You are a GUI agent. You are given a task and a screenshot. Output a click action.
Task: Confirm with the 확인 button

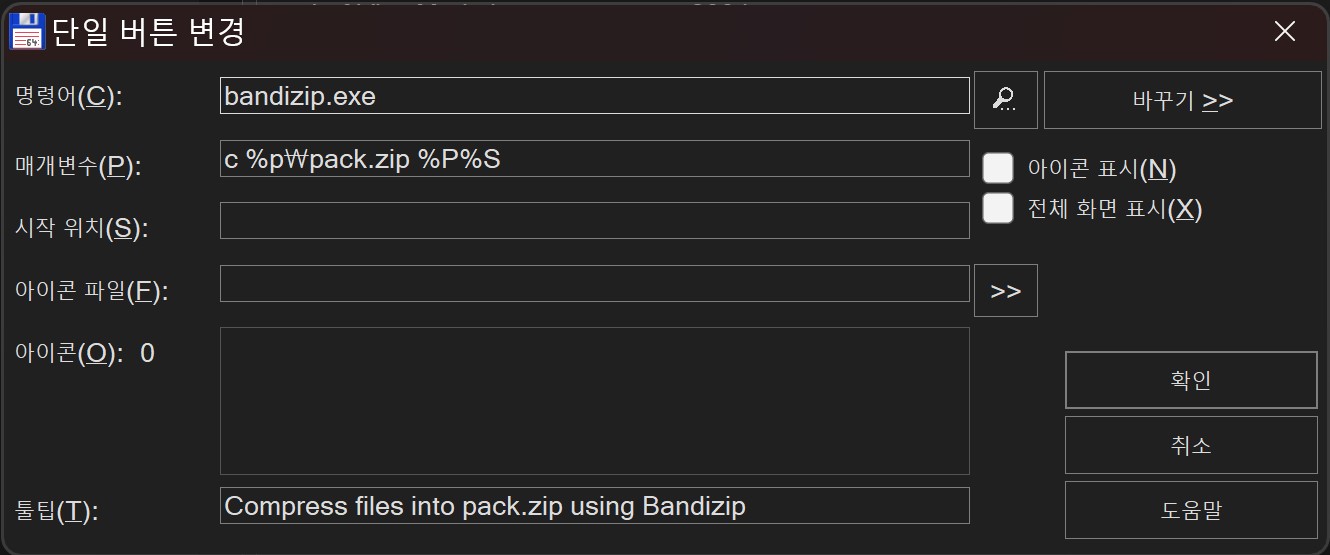pos(1190,380)
